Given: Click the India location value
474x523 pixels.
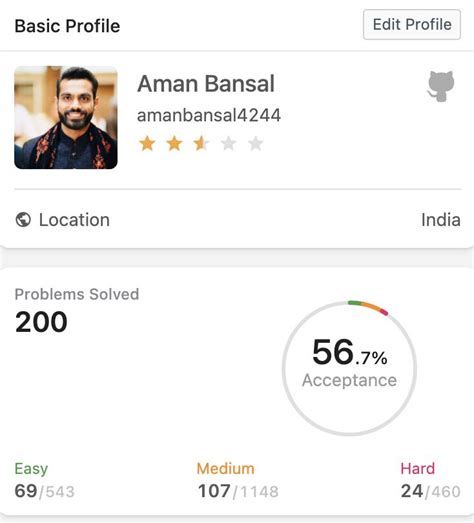Looking at the screenshot, I should click(x=441, y=220).
